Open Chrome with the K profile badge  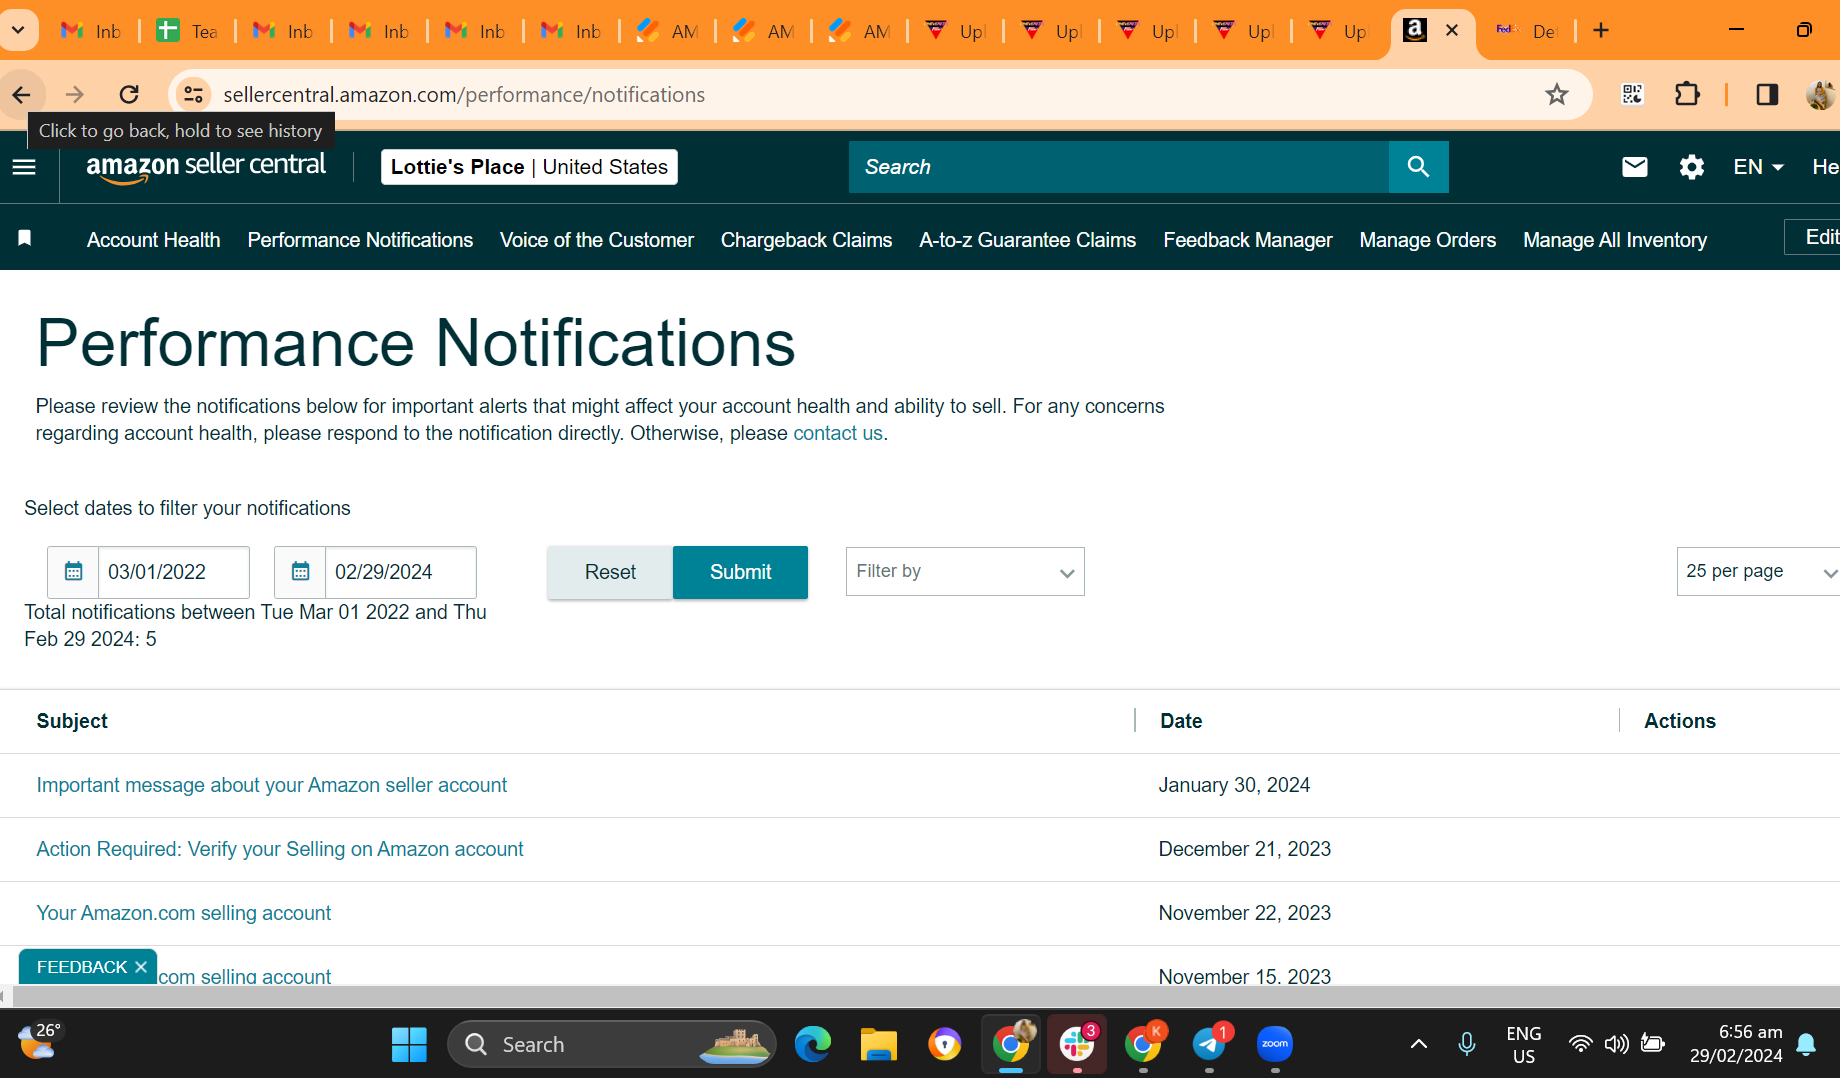[x=1143, y=1045]
